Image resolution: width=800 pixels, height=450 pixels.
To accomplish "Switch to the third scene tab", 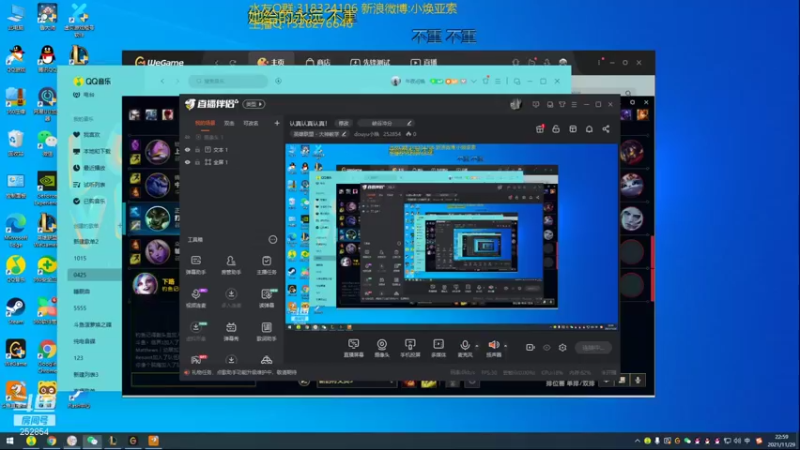I will [251, 123].
